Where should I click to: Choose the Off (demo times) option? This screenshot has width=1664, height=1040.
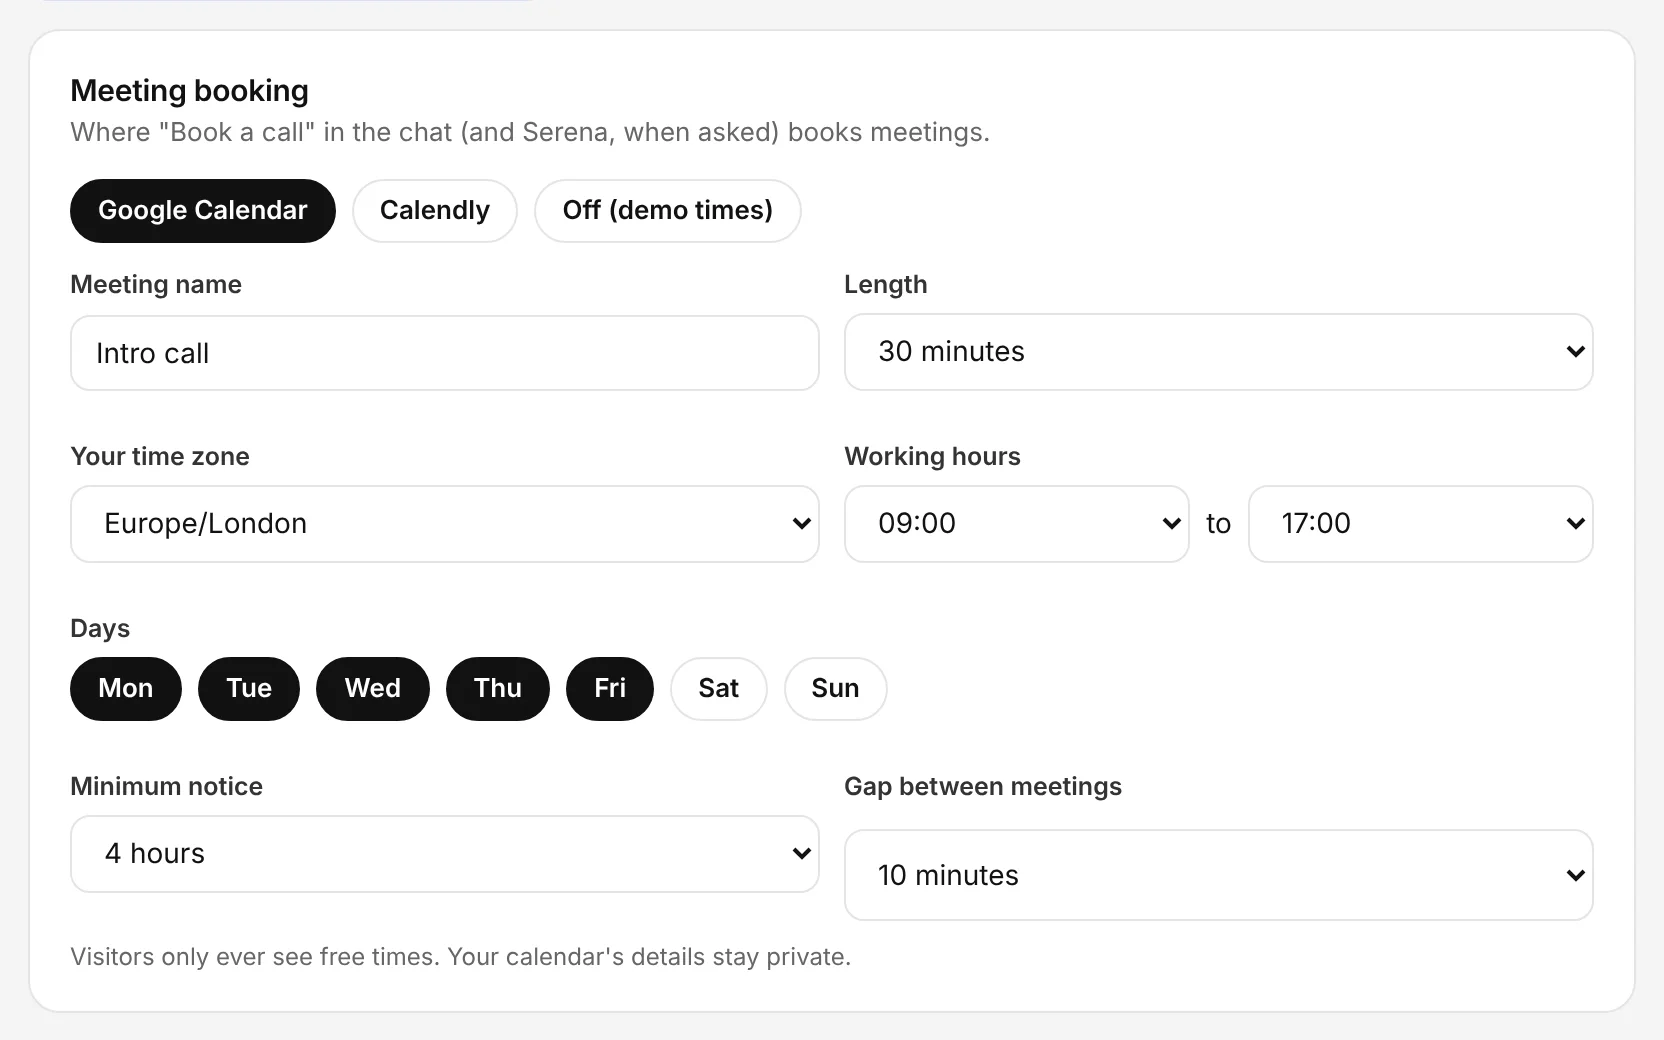(x=668, y=211)
